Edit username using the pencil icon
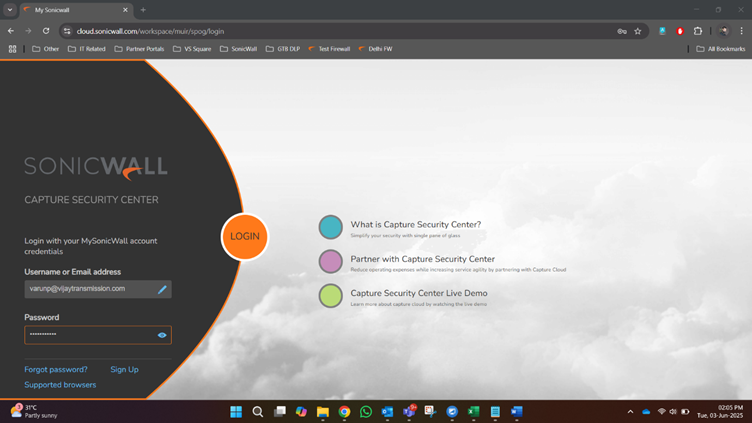Screen dimensions: 752x423 coord(162,289)
